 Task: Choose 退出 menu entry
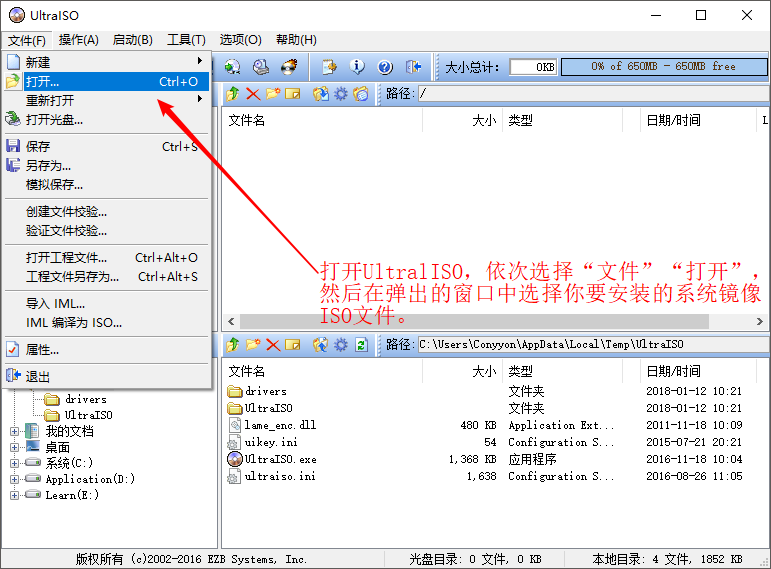click(107, 377)
